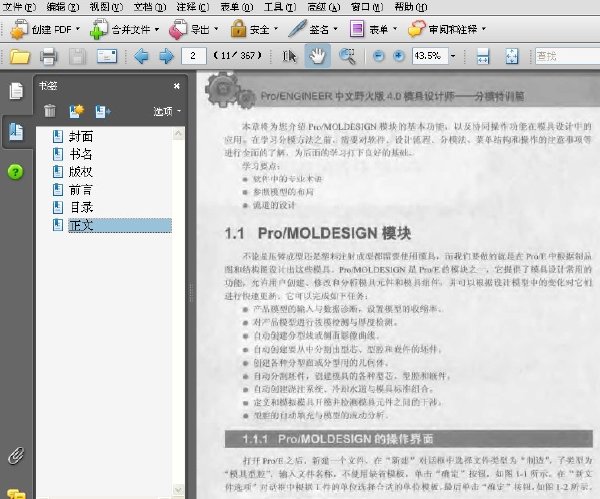Select the 版权 bookmark
Viewport: 600px width, 499px height.
click(81, 172)
